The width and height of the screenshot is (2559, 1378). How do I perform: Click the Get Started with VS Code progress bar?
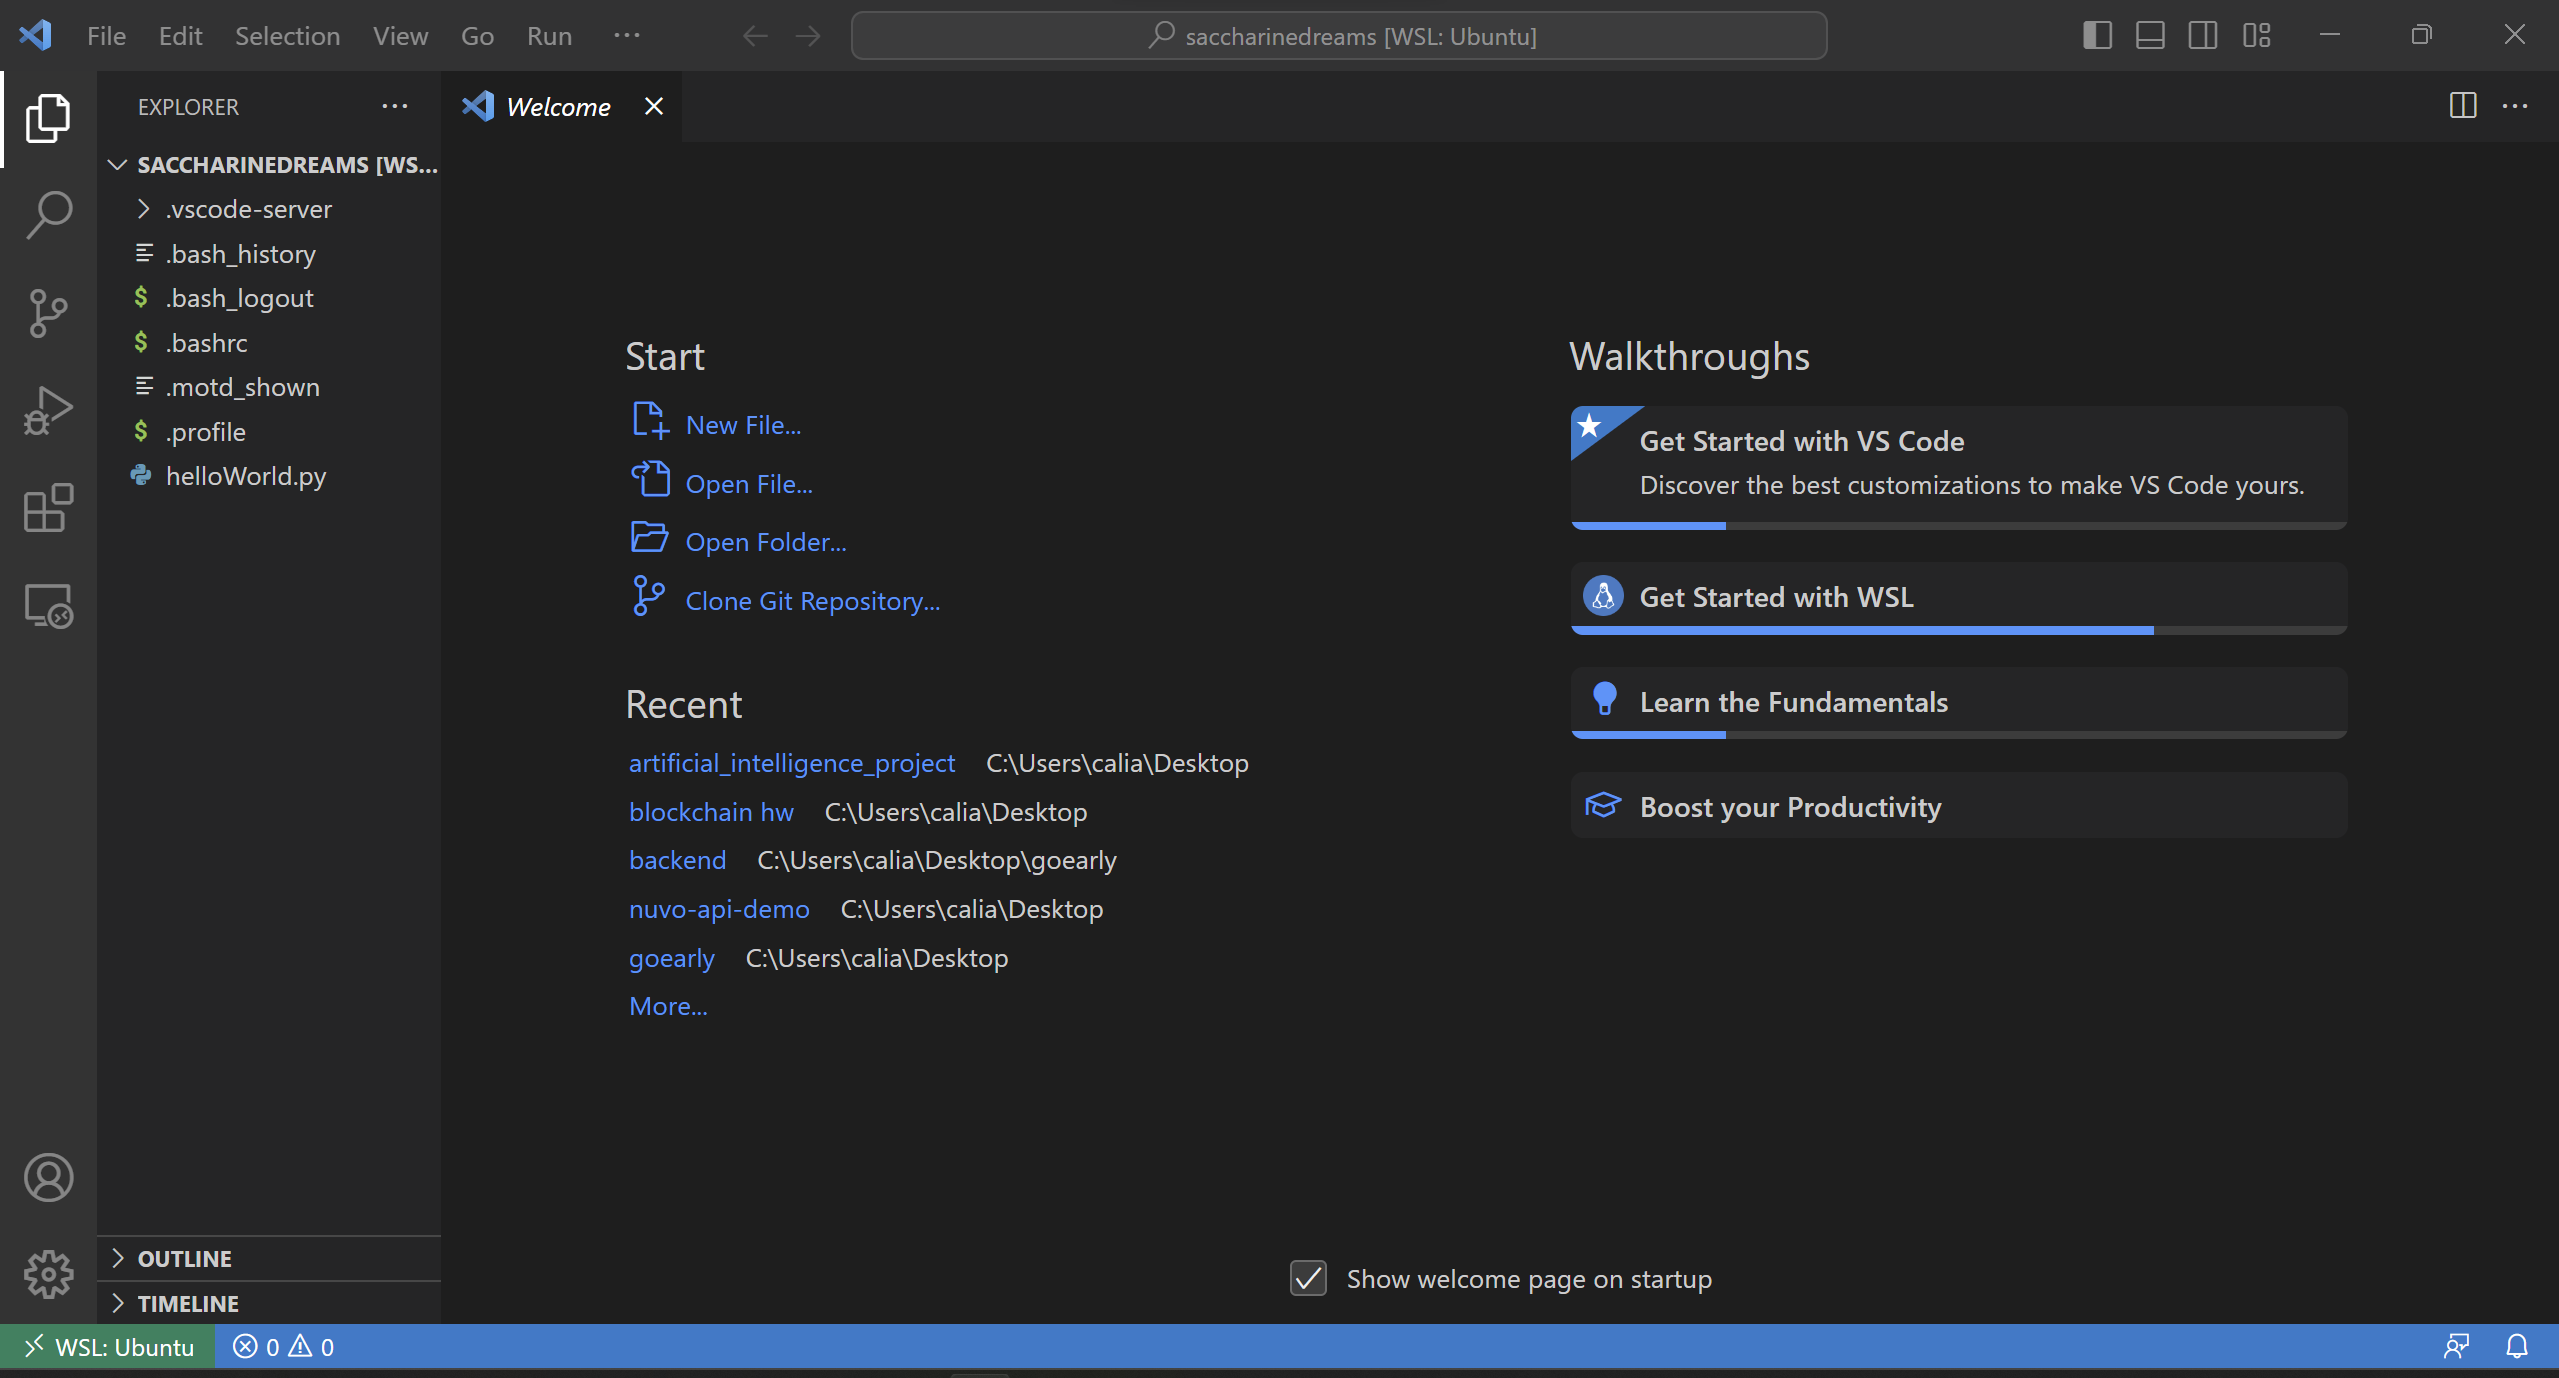click(x=1959, y=525)
